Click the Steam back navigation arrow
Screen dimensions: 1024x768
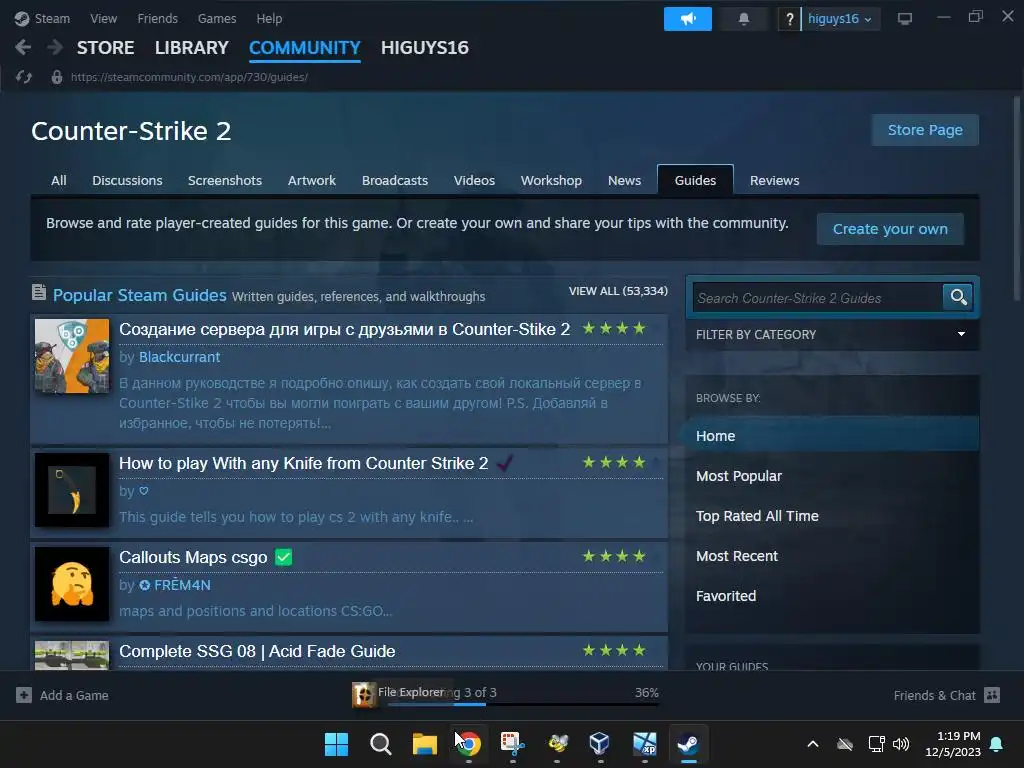(23, 47)
